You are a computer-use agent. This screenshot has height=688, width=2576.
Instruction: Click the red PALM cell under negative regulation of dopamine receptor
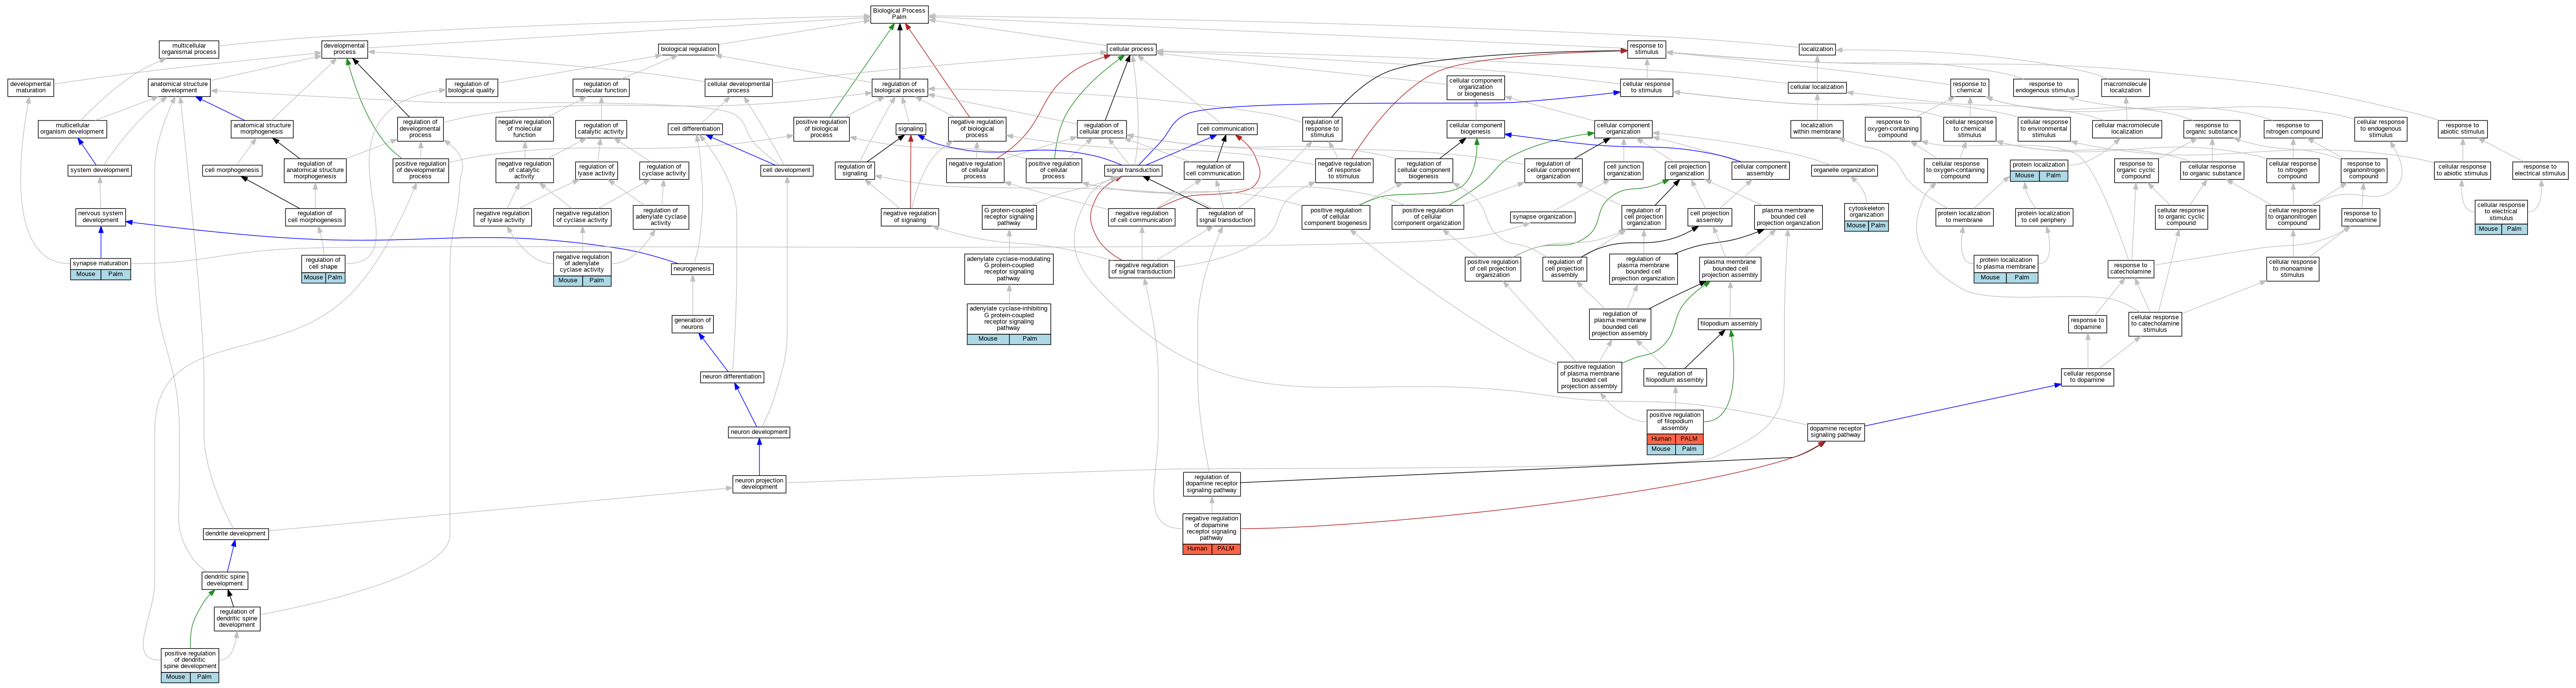1226,549
